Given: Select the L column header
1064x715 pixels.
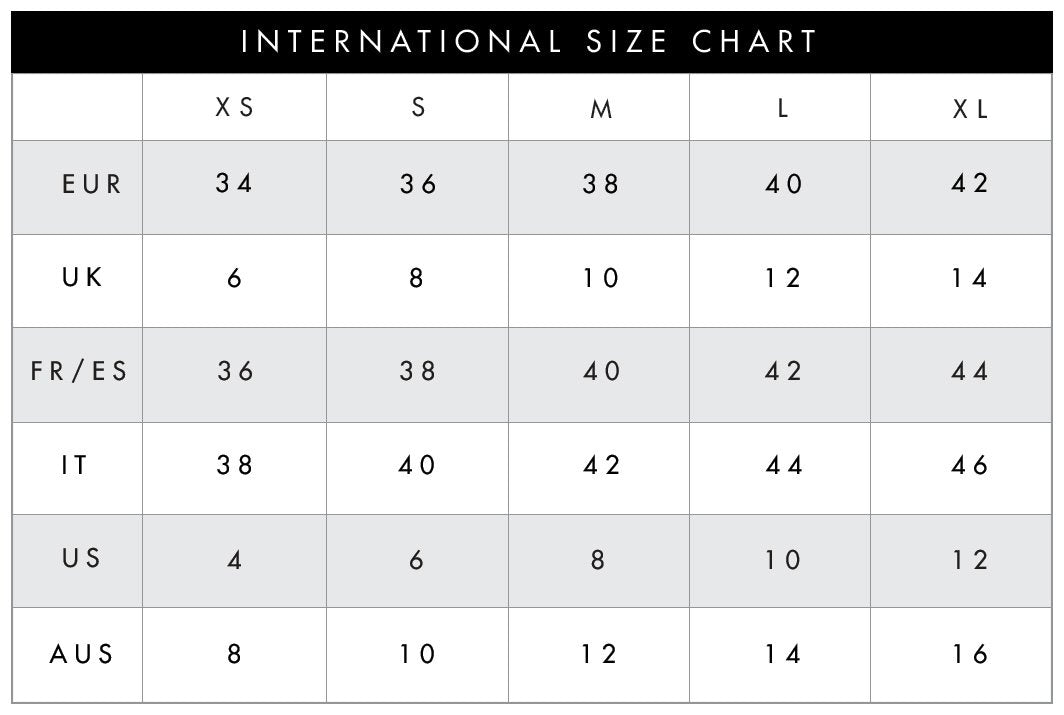Looking at the screenshot, I should (783, 108).
